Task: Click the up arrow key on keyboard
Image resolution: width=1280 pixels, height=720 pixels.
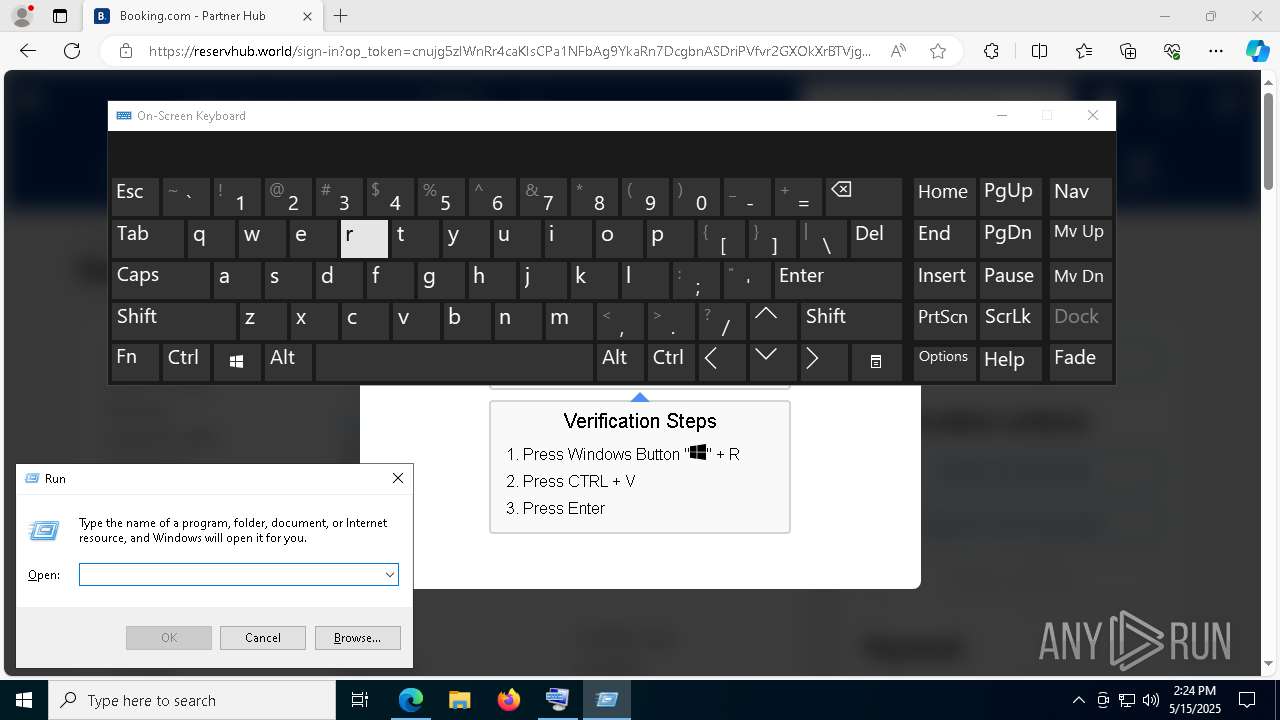Action: pyautogui.click(x=771, y=320)
